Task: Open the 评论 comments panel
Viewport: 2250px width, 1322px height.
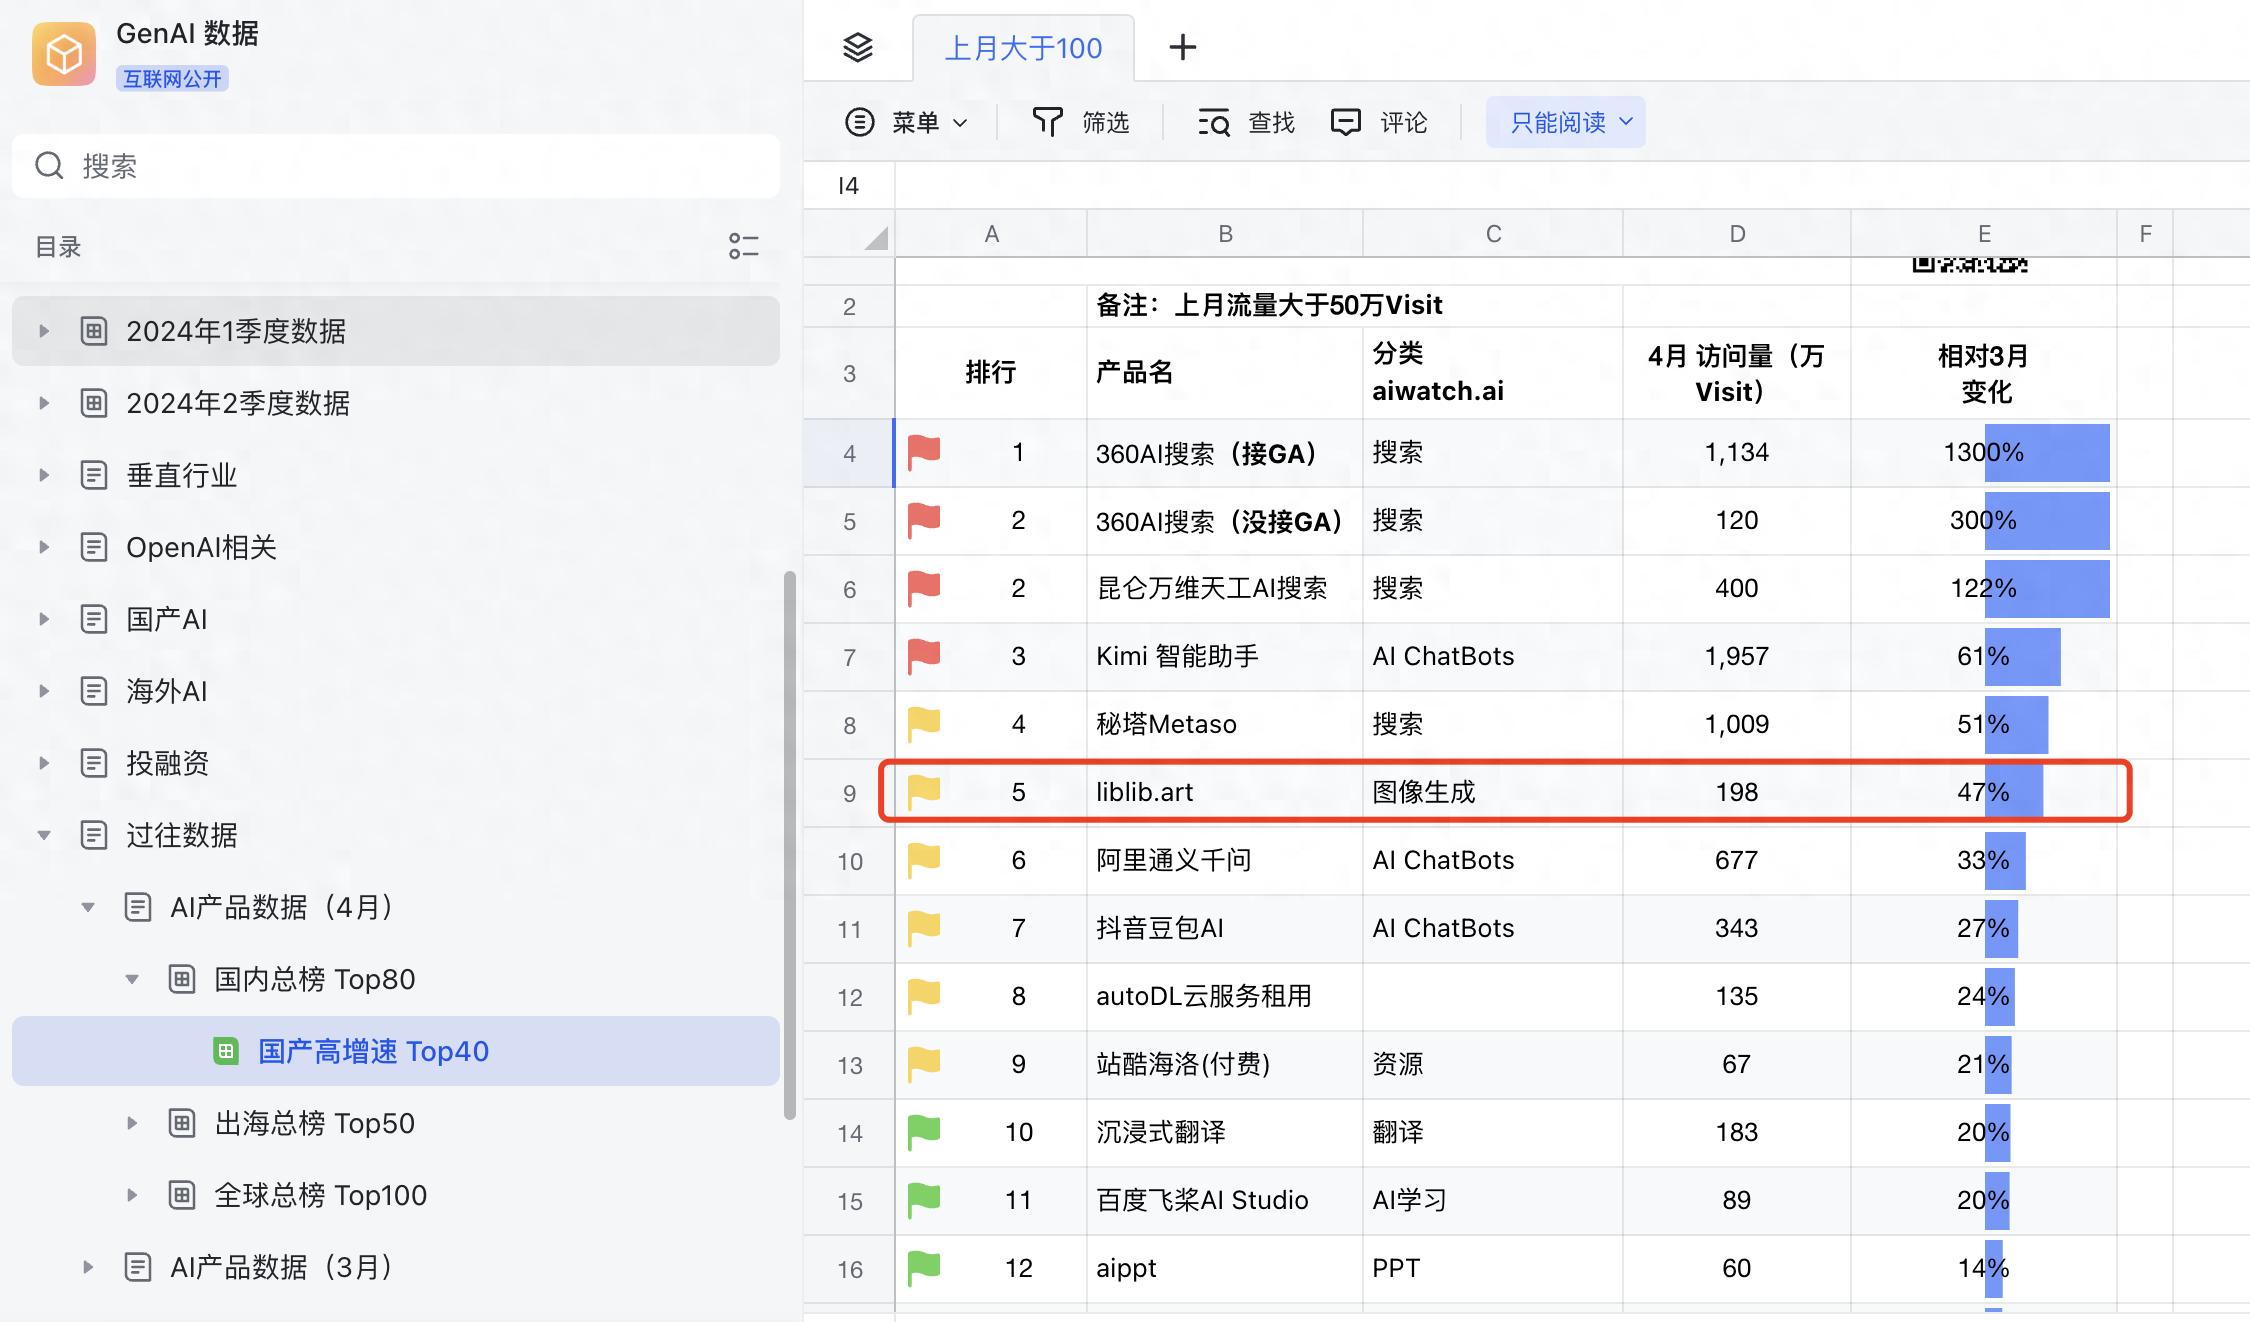Action: [1379, 122]
